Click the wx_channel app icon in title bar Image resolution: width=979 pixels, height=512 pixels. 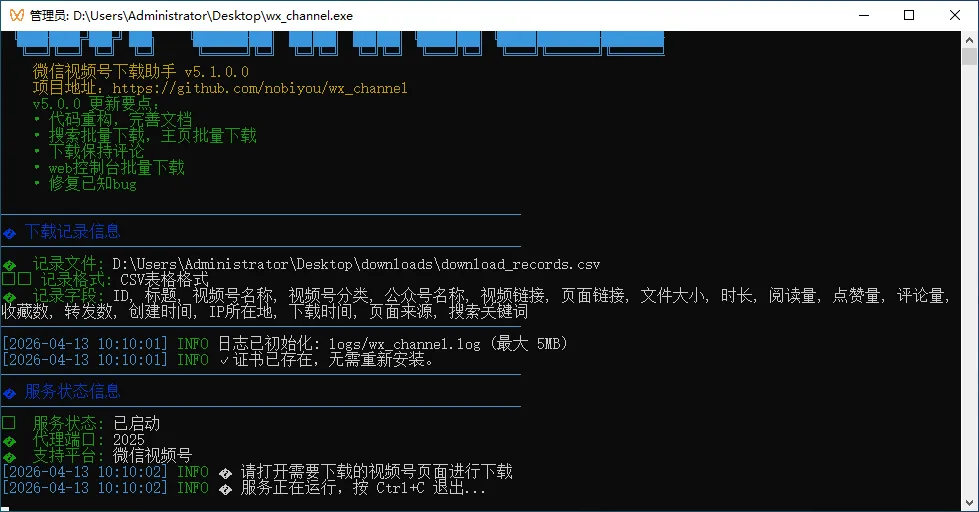[x=17, y=15]
